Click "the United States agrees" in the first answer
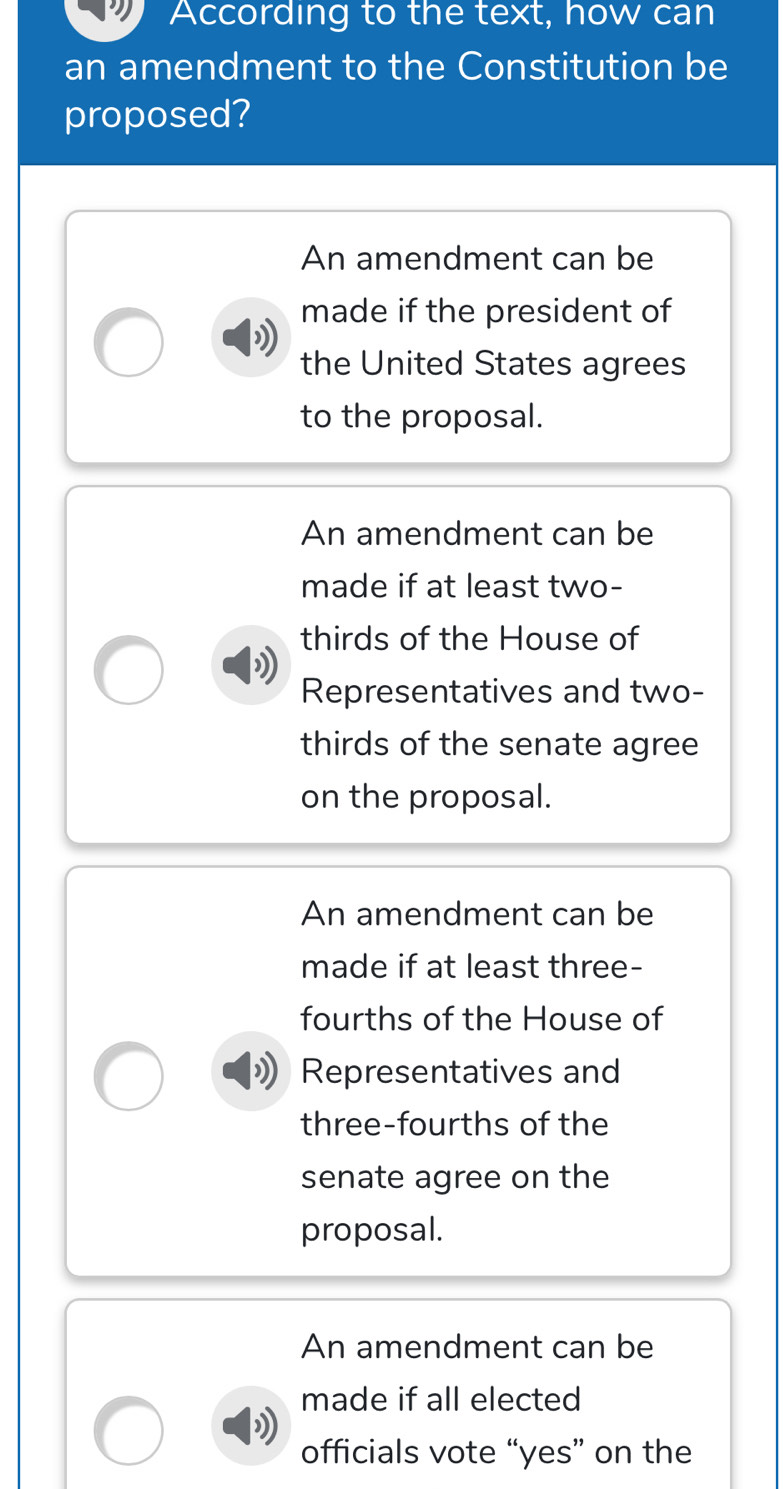 (x=493, y=363)
